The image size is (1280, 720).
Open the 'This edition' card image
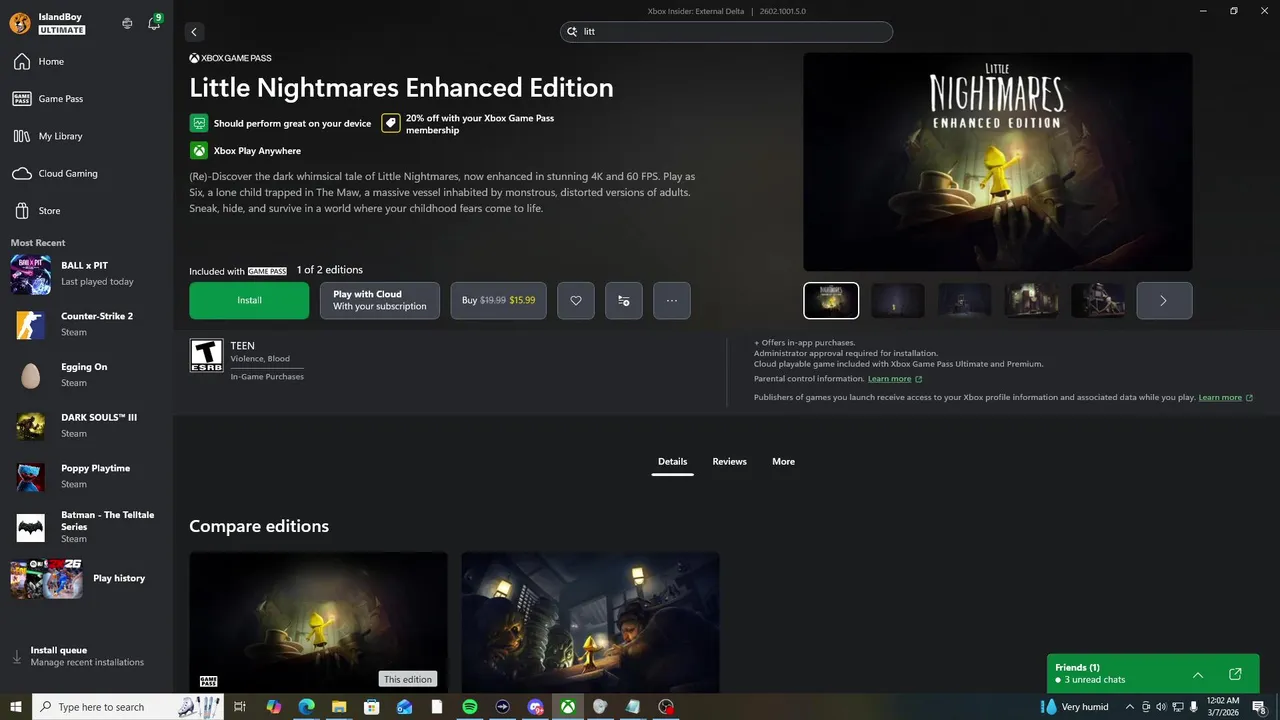point(319,621)
